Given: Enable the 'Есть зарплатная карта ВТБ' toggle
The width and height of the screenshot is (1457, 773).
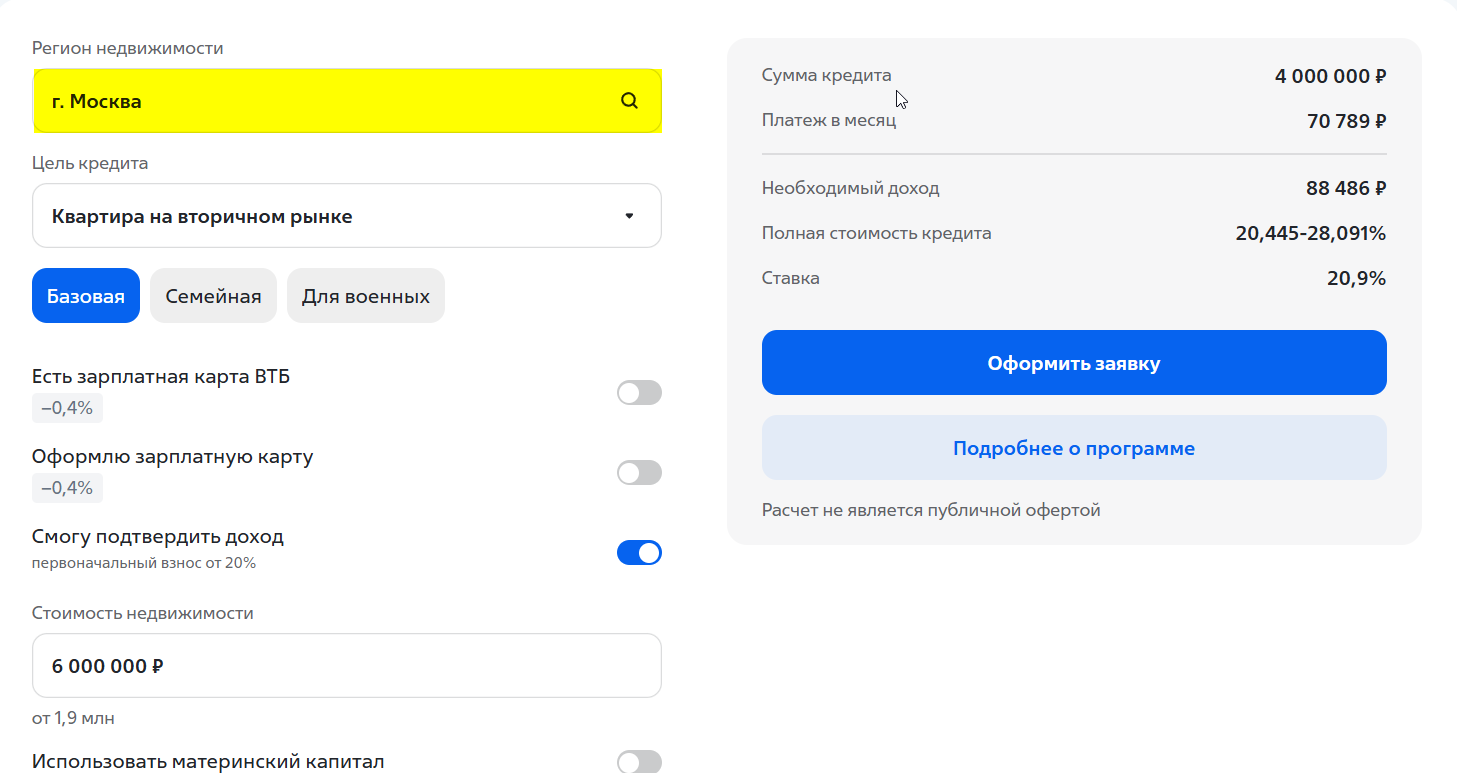Looking at the screenshot, I should pyautogui.click(x=639, y=392).
